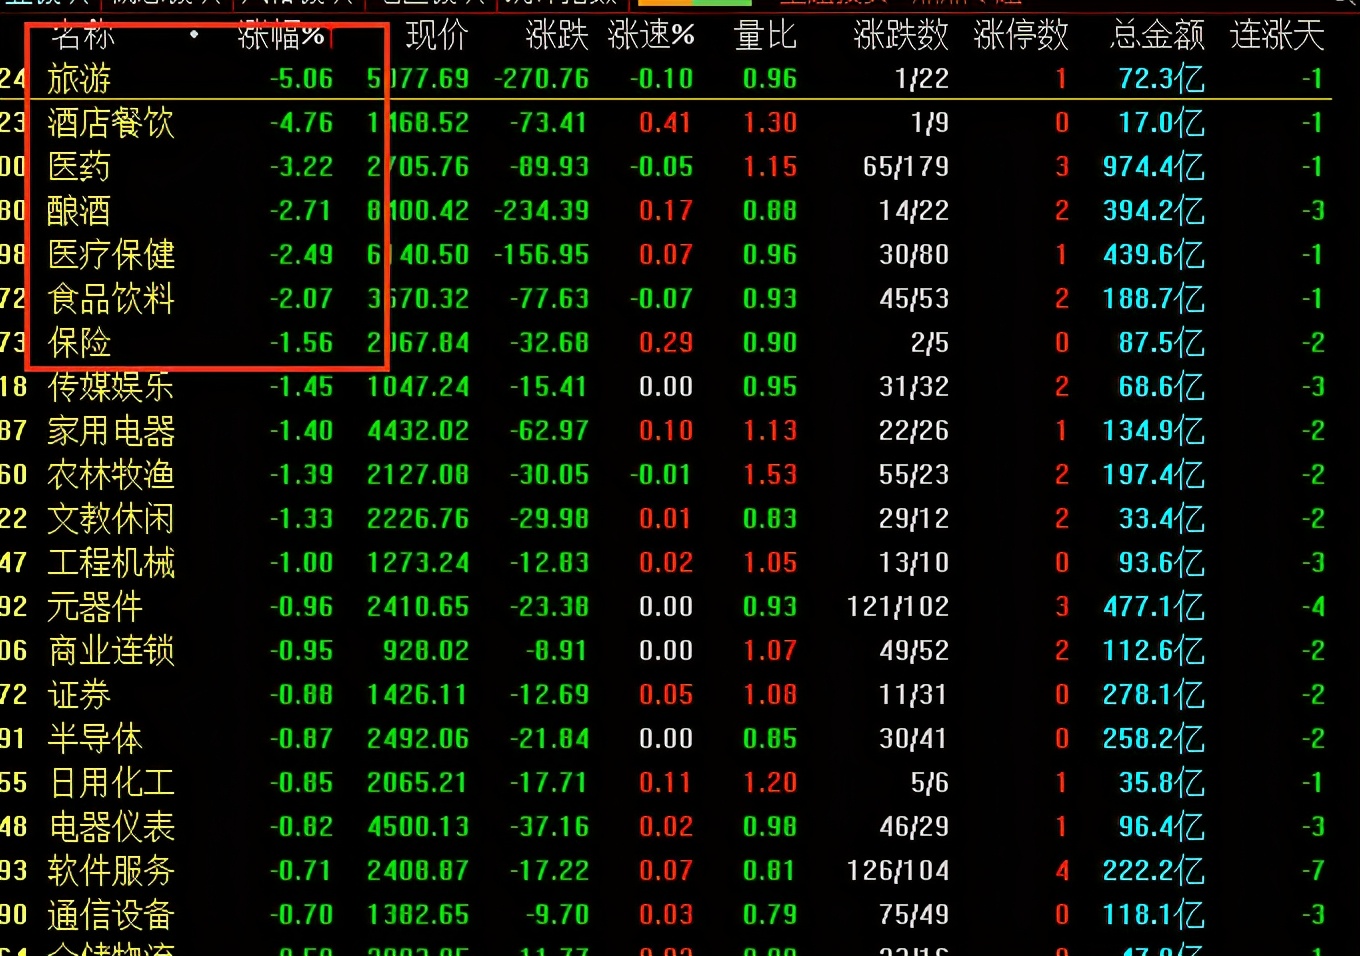Open the 医疗保健 sector
The image size is (1360, 956).
111,254
